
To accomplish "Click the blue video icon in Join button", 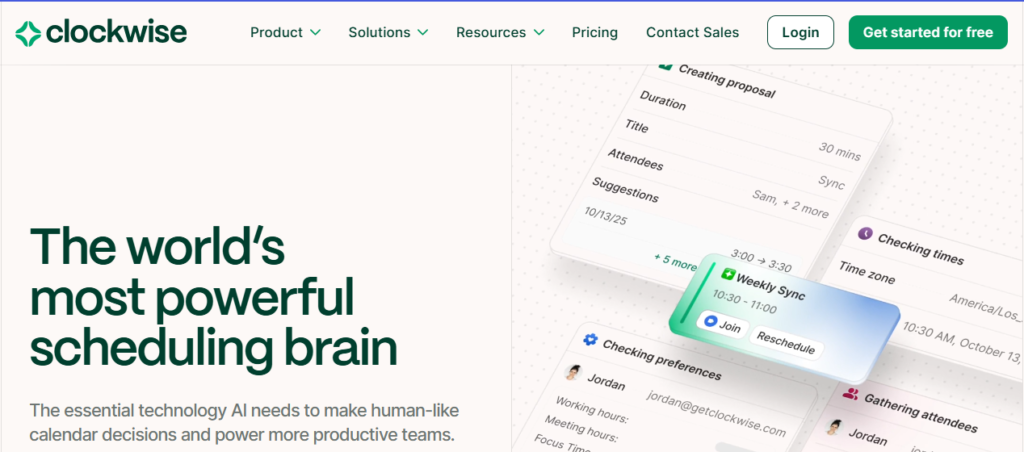I will pos(711,321).
